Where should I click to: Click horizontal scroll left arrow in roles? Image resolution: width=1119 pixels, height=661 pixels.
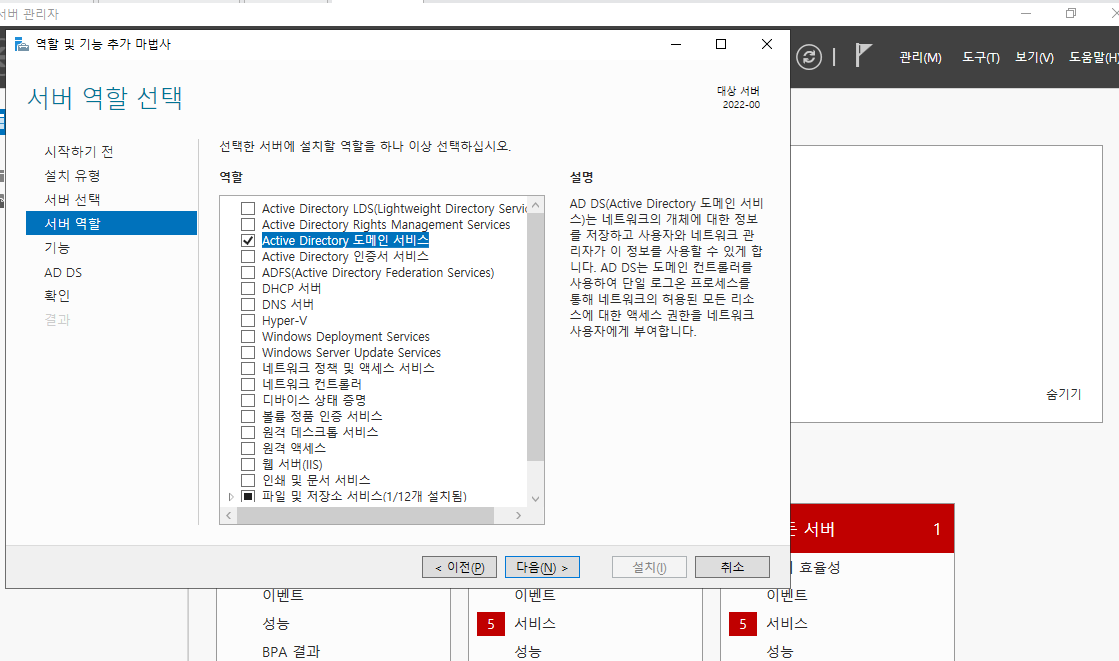pyautogui.click(x=228, y=515)
